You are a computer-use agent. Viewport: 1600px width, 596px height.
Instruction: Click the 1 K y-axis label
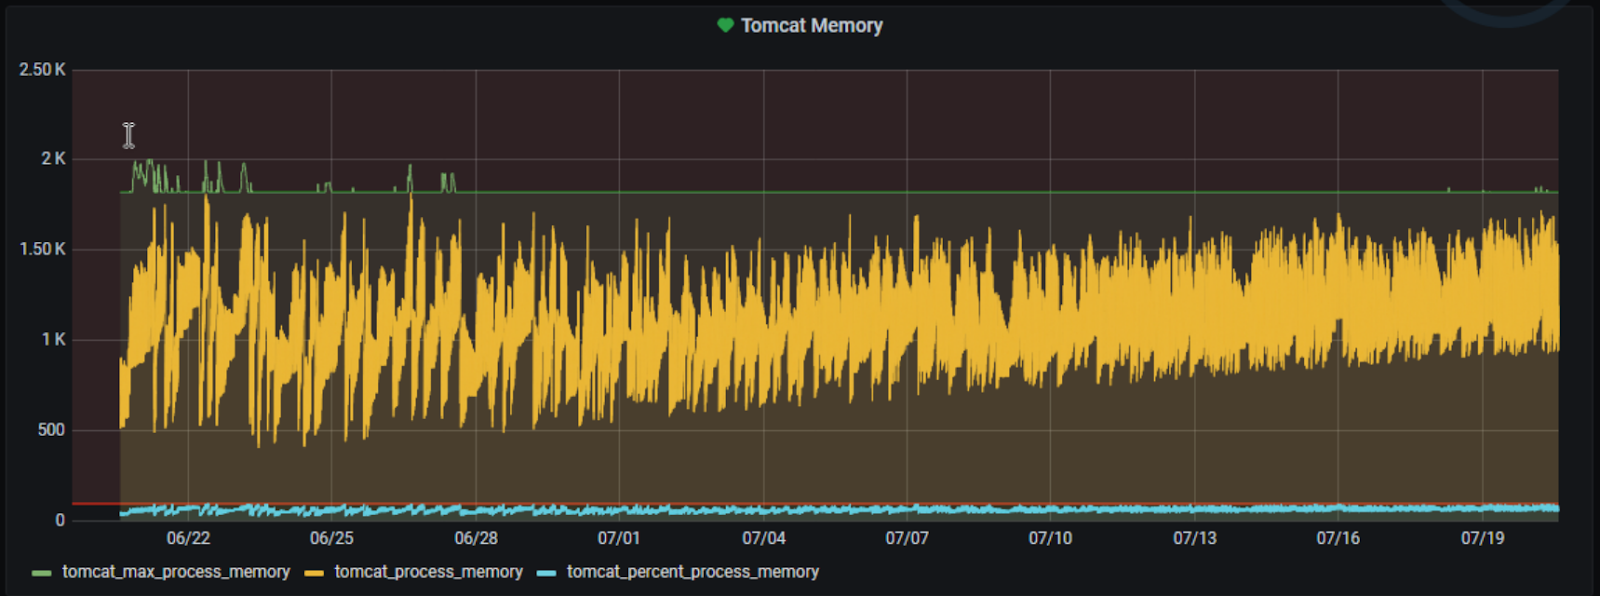tap(54, 340)
